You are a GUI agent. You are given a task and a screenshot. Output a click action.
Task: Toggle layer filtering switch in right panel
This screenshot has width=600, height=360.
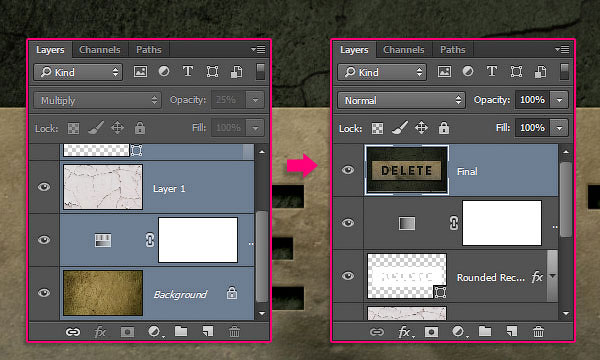coord(564,72)
